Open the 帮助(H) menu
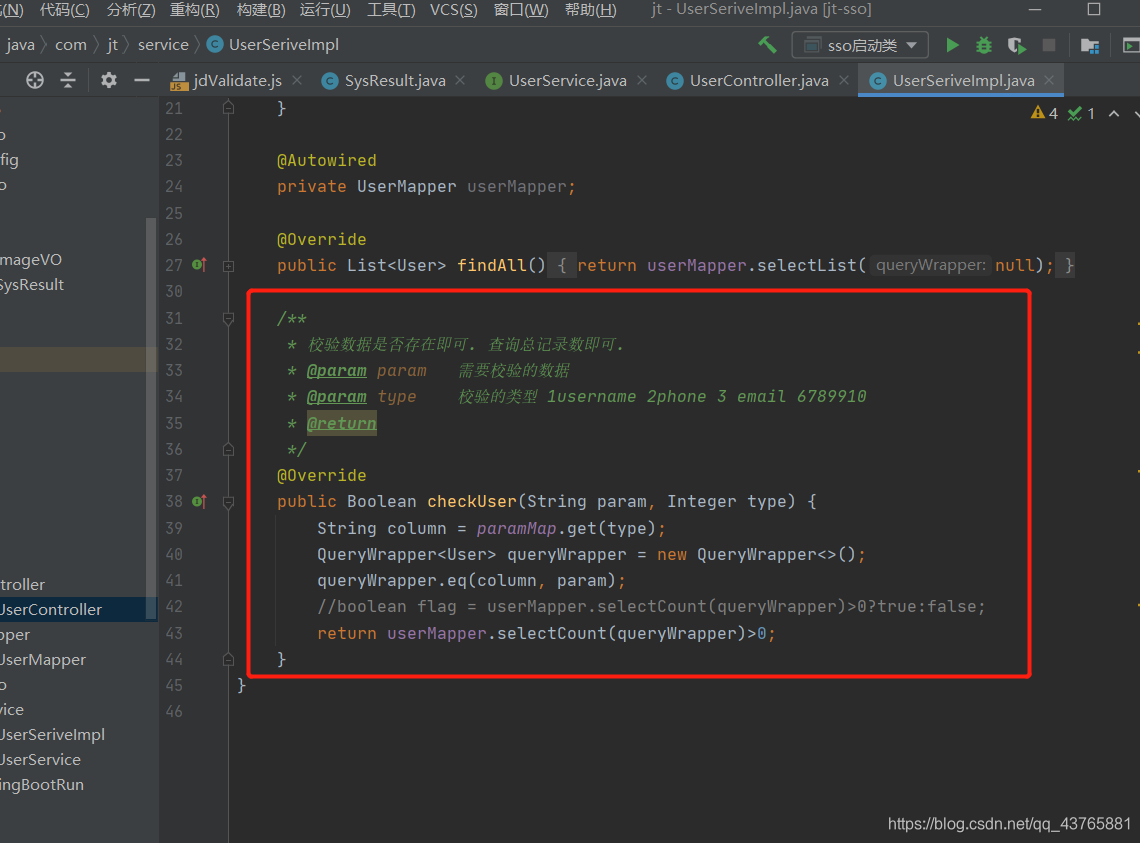 click(590, 10)
